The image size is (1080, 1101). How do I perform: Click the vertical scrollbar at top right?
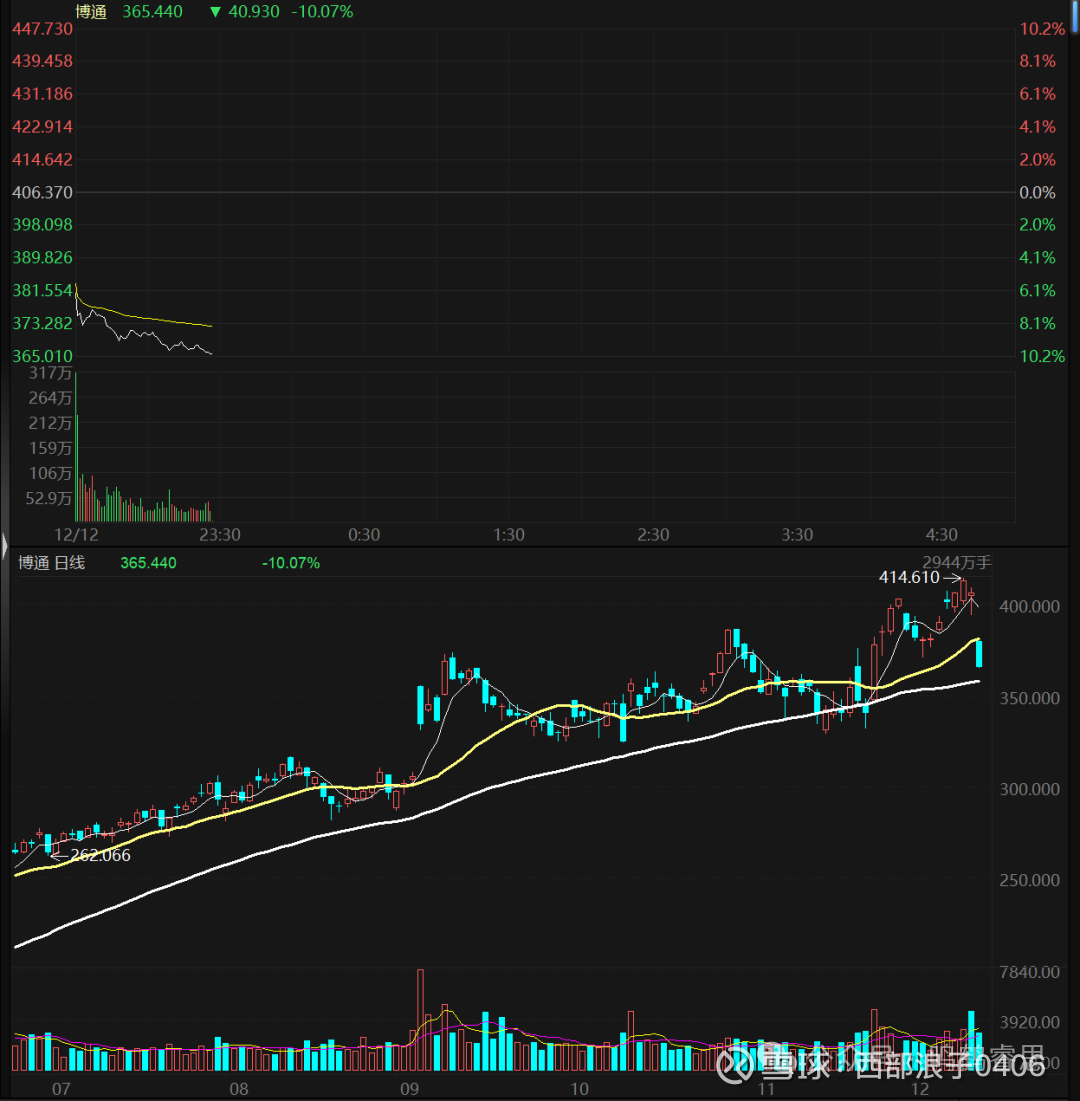[1074, 17]
